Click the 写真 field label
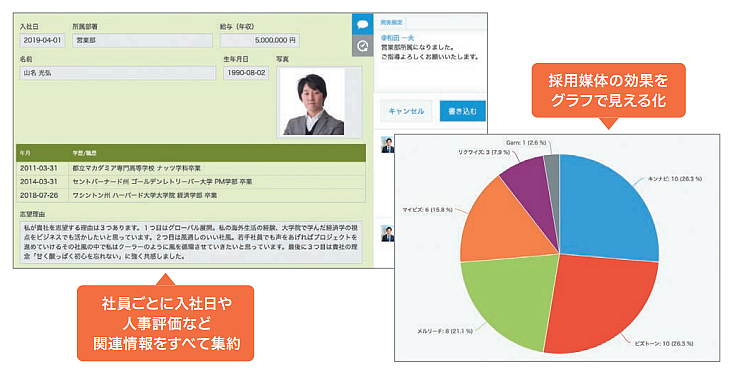Viewport: 732px width, 376px height. 282,59
